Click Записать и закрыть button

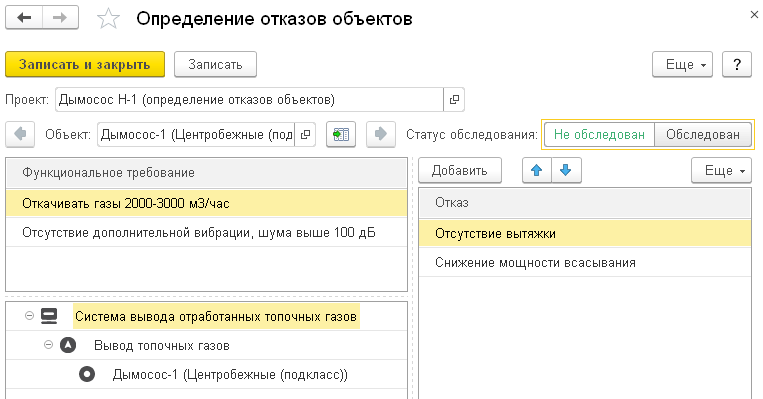coord(85,64)
